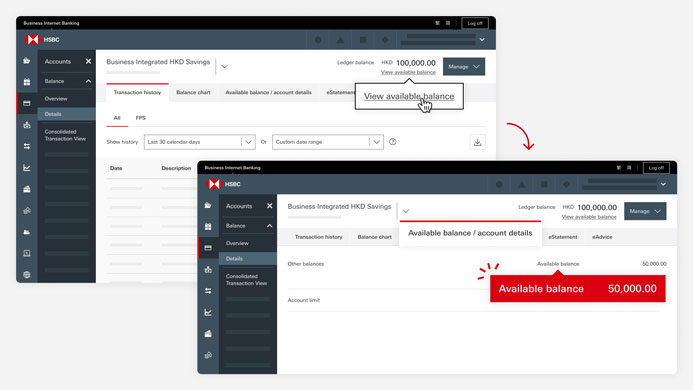Select the FPS sub-tab
Image resolution: width=693 pixels, height=390 pixels.
[x=141, y=118]
